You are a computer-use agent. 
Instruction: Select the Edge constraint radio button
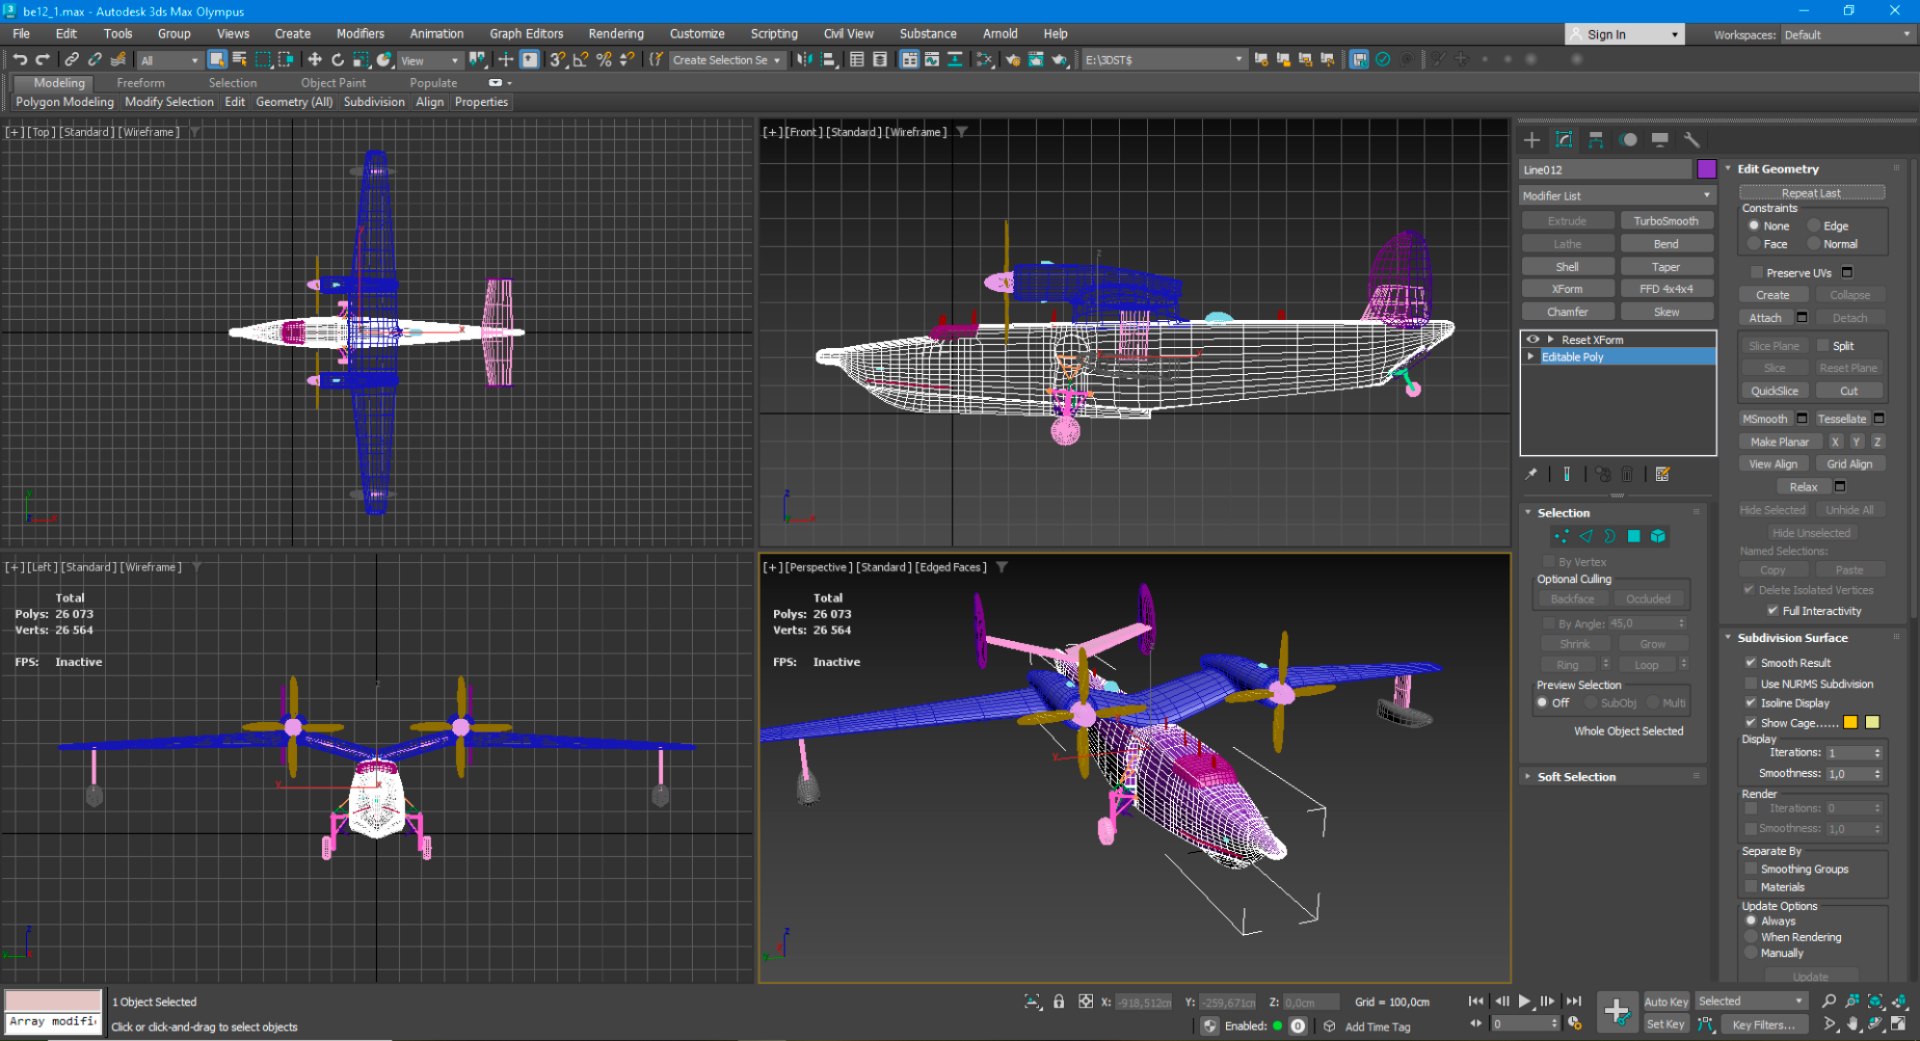(x=1815, y=226)
